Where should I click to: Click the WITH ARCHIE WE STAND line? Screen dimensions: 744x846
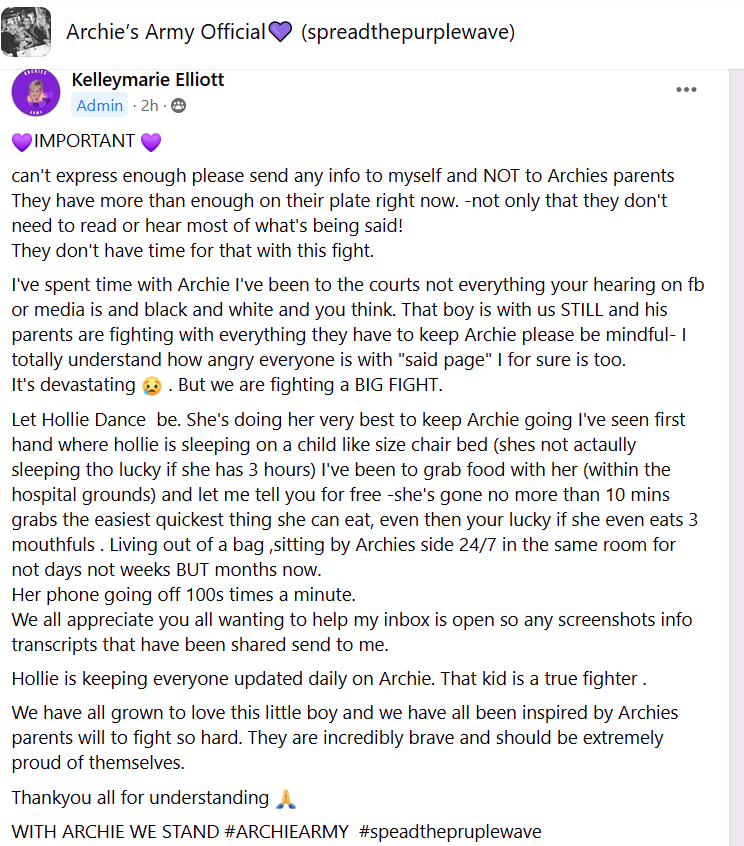115,831
